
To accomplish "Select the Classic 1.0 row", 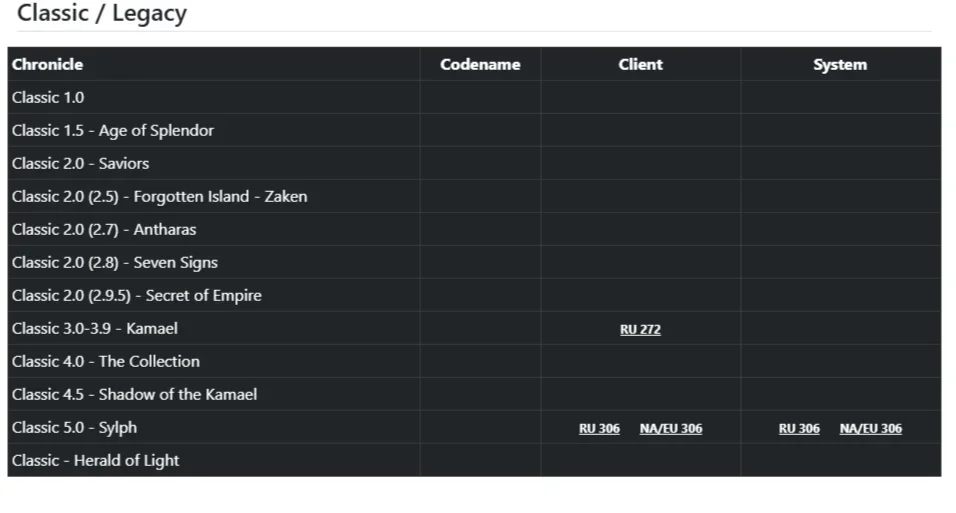I will click(x=474, y=98).
